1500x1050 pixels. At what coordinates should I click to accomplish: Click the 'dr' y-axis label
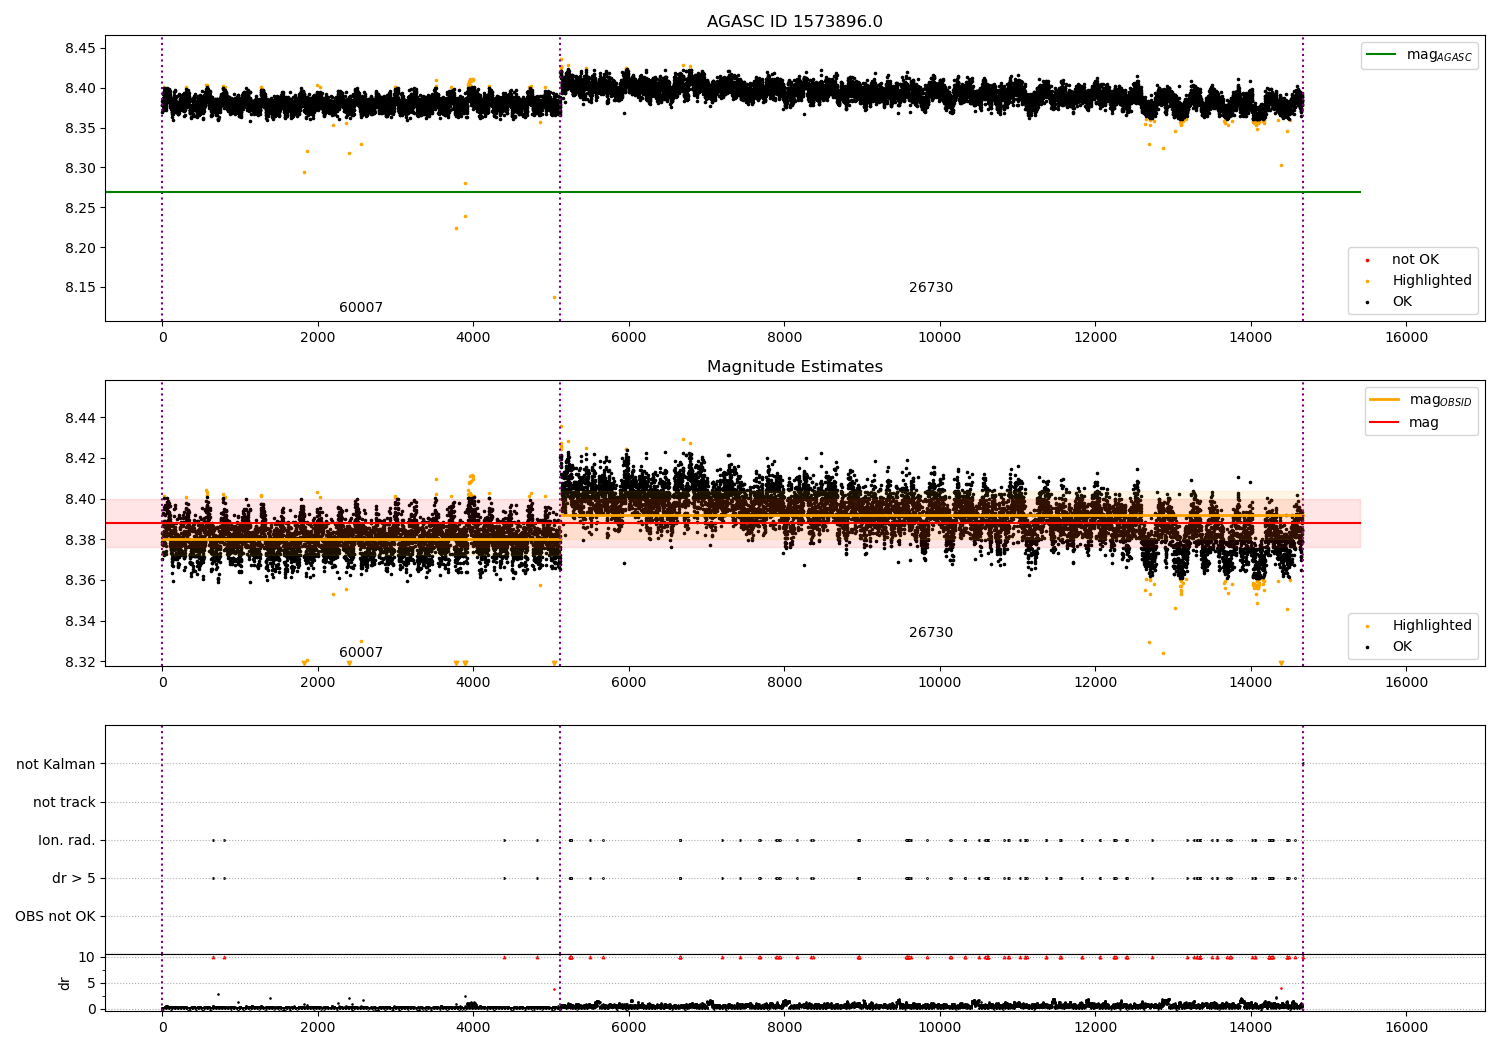click(x=65, y=984)
